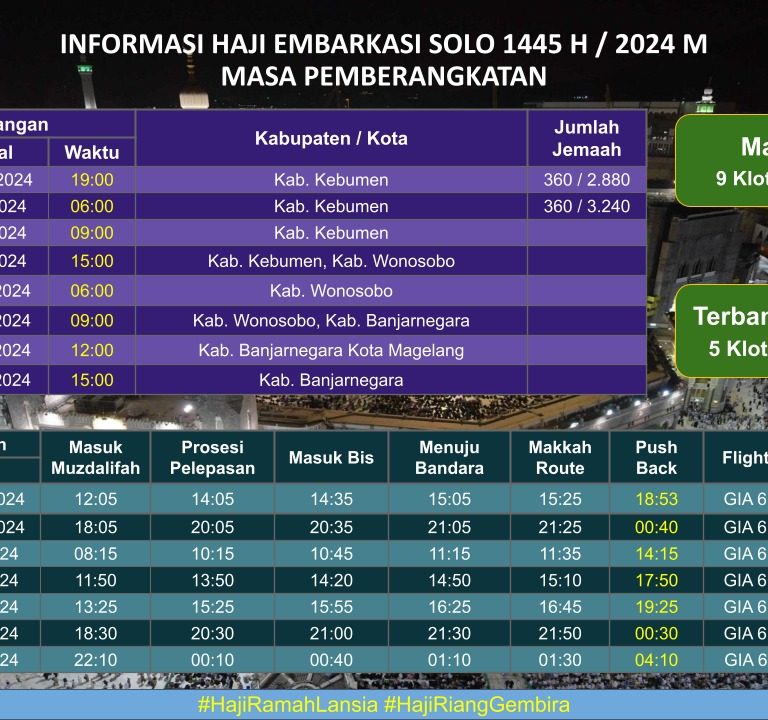
Task: Select the '10:45' Masuk Bis cell
Action: [331, 553]
